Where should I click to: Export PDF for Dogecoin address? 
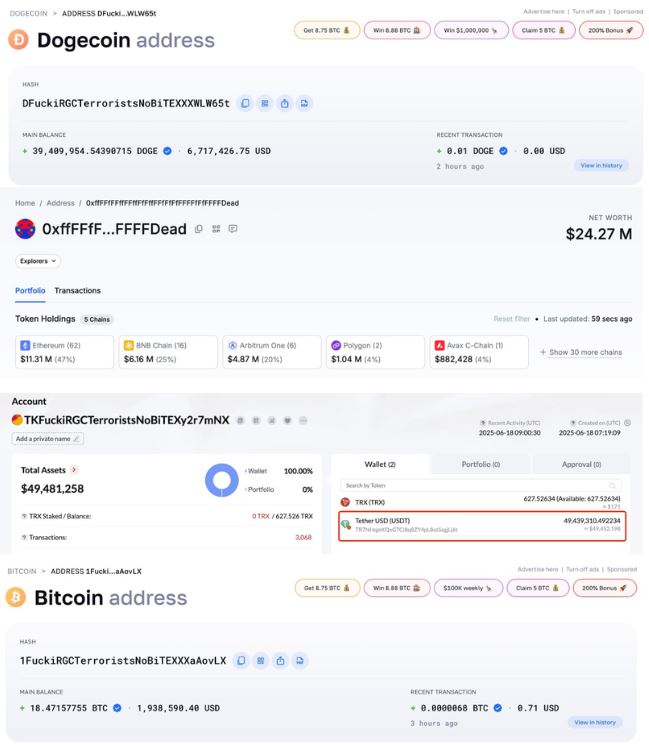click(x=304, y=103)
